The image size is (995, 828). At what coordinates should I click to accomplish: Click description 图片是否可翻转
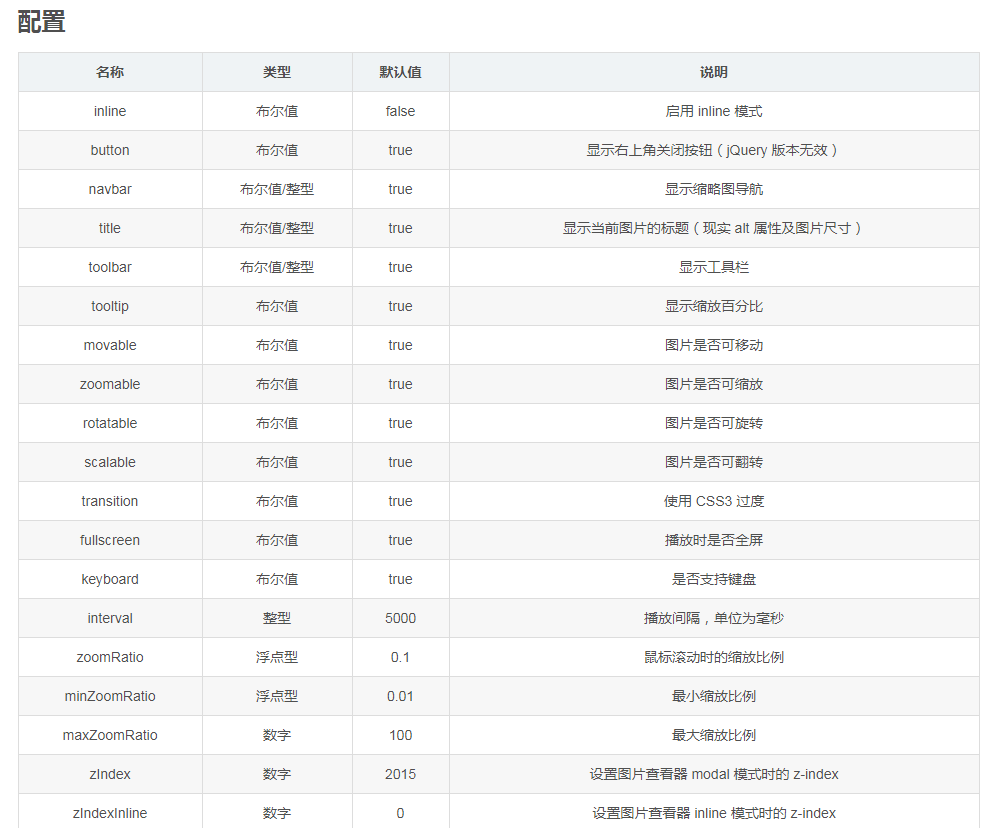point(714,463)
